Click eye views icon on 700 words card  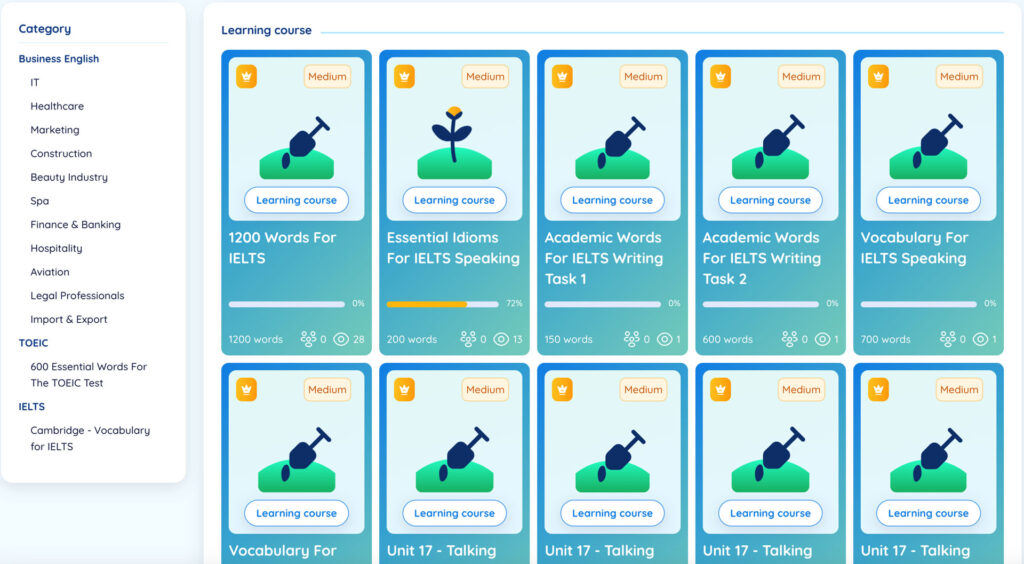(980, 339)
